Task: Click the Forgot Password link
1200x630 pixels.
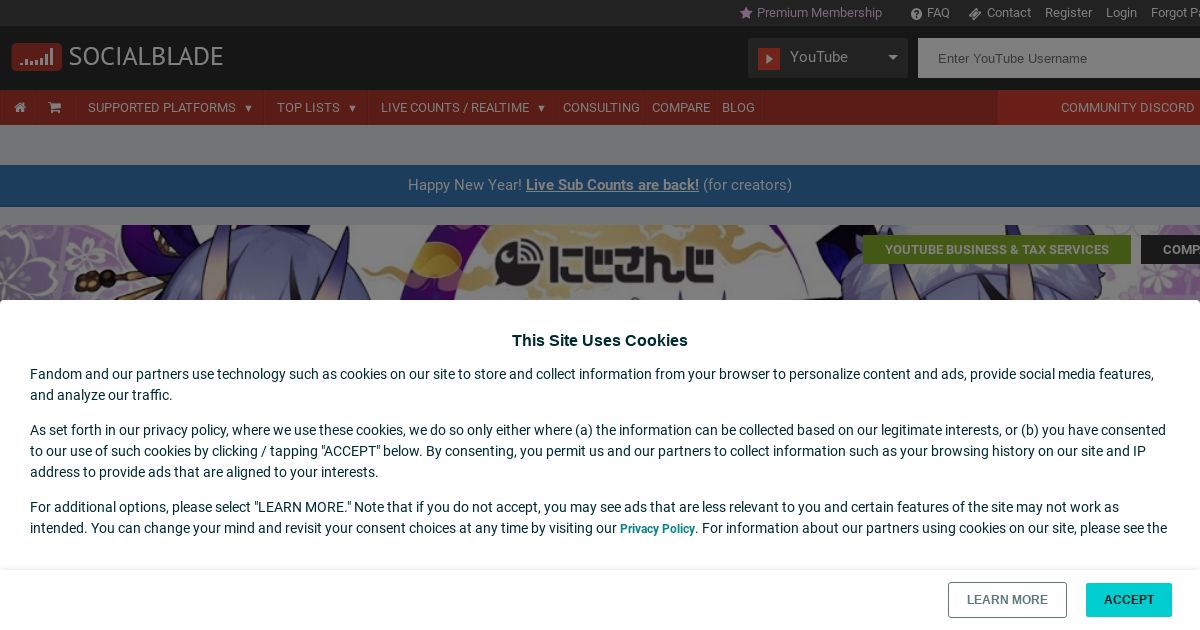Action: (1175, 13)
